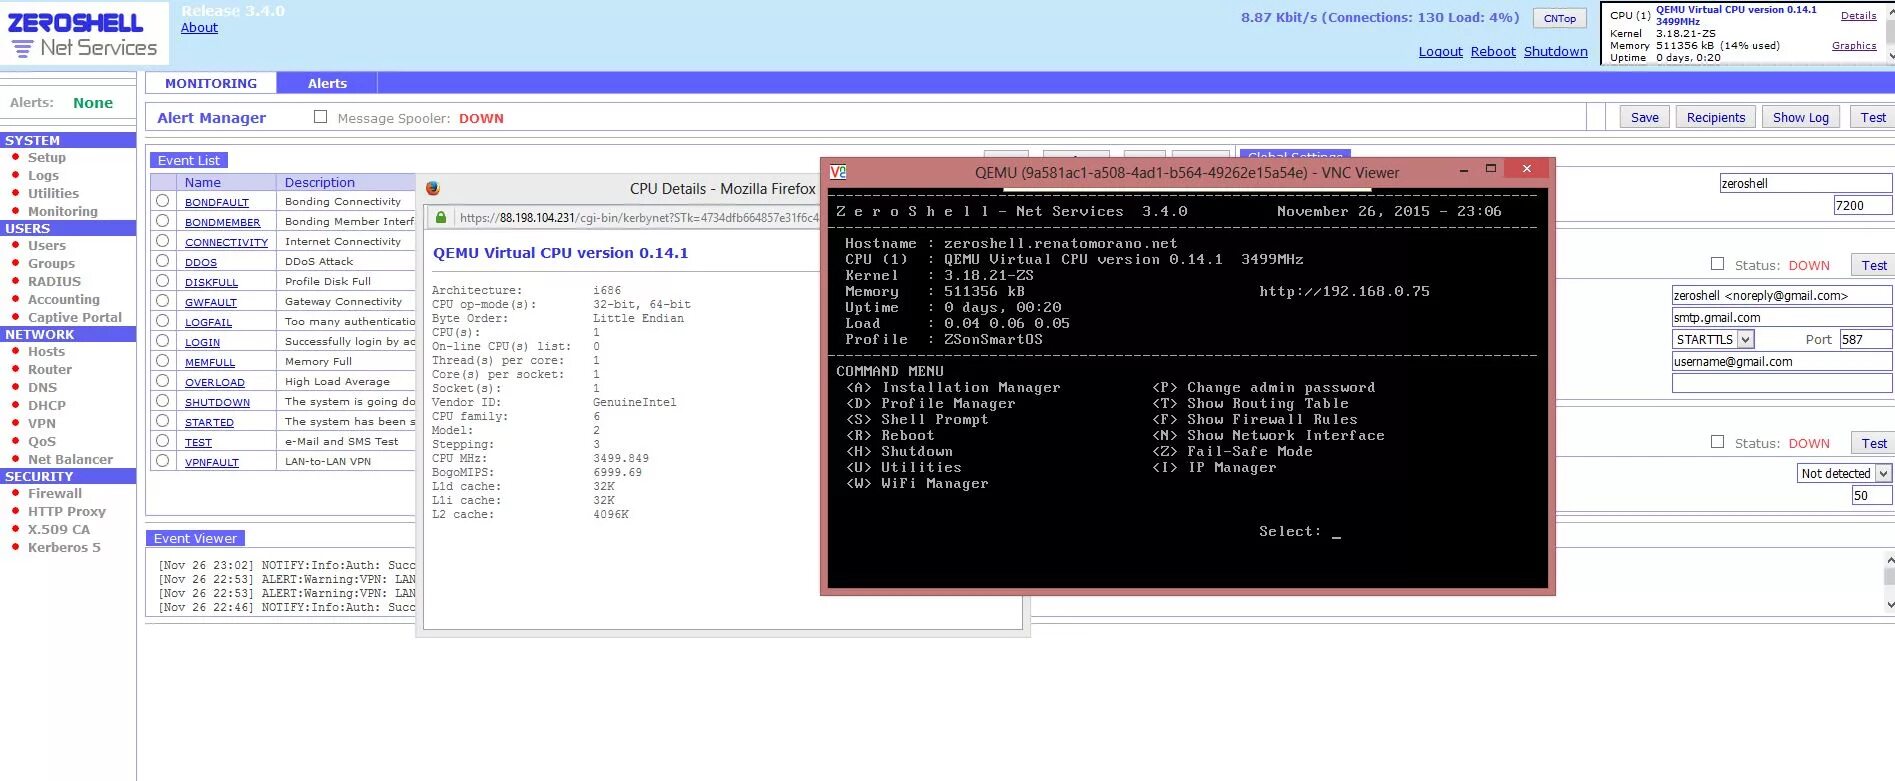This screenshot has width=1895, height=781.
Task: Click the Recipients button
Action: (x=1715, y=117)
